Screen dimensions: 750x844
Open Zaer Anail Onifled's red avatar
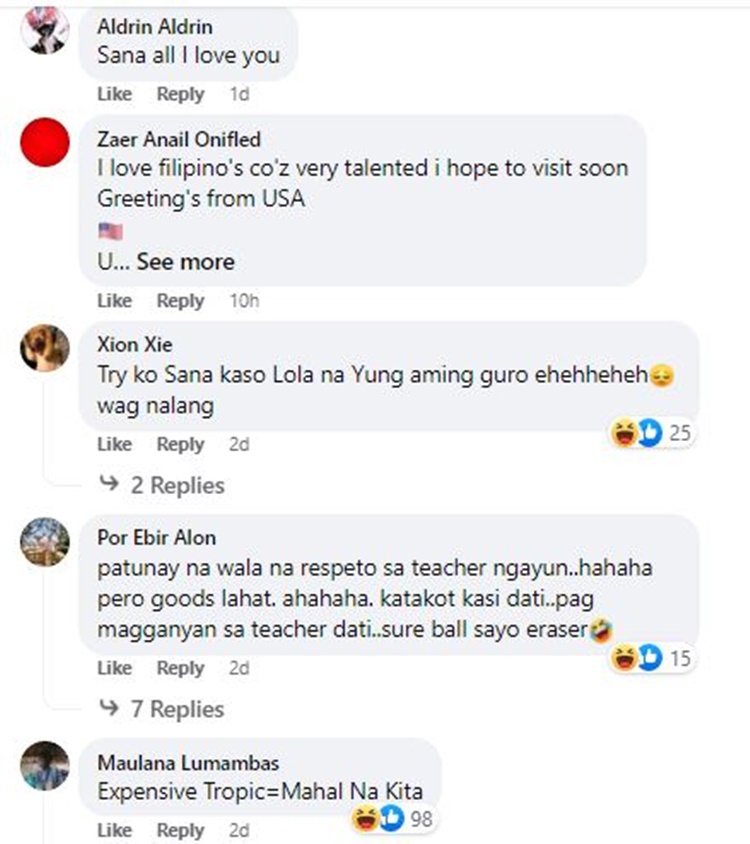pos(45,142)
